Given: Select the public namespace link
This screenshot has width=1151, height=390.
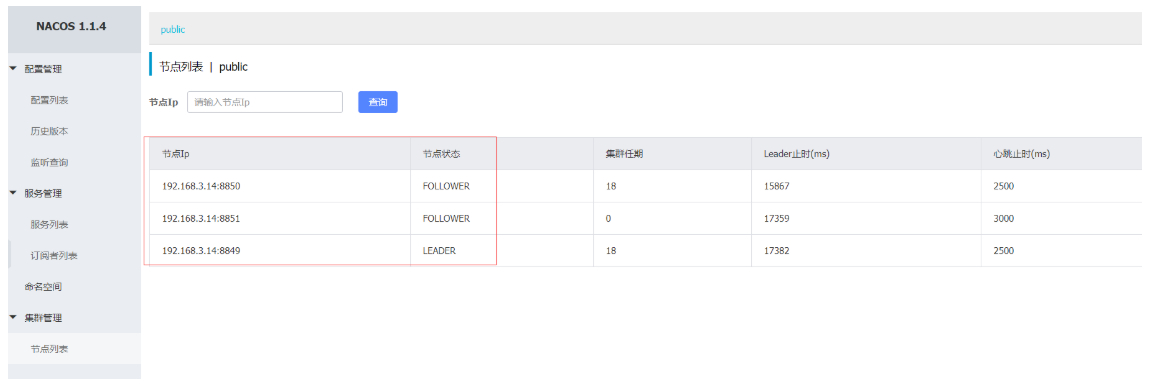Looking at the screenshot, I should (x=173, y=29).
